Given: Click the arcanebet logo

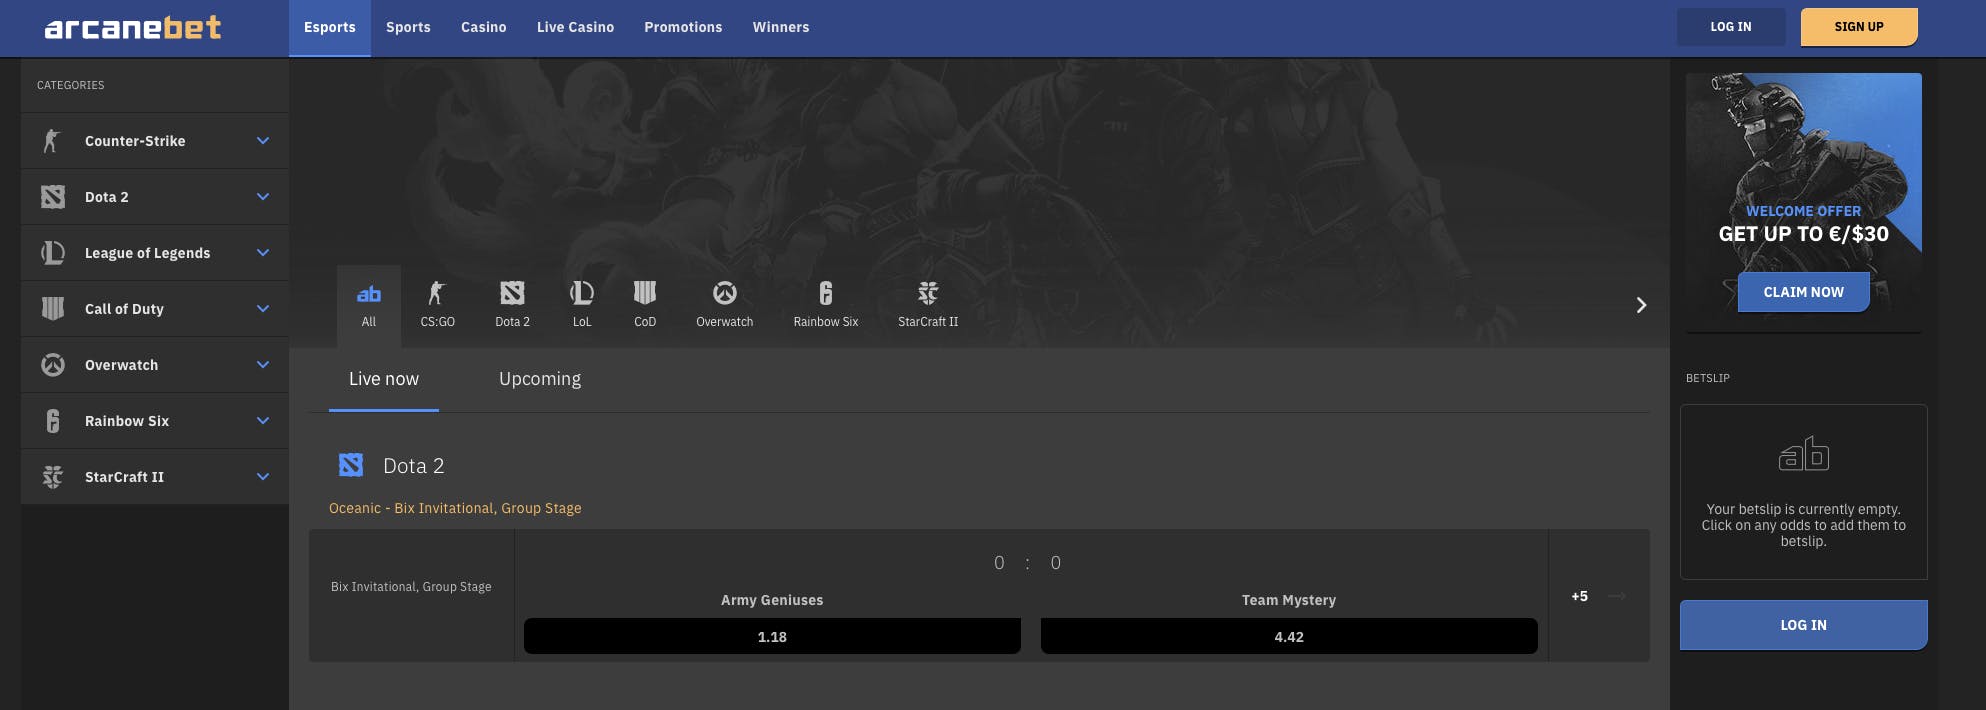Looking at the screenshot, I should coord(133,27).
